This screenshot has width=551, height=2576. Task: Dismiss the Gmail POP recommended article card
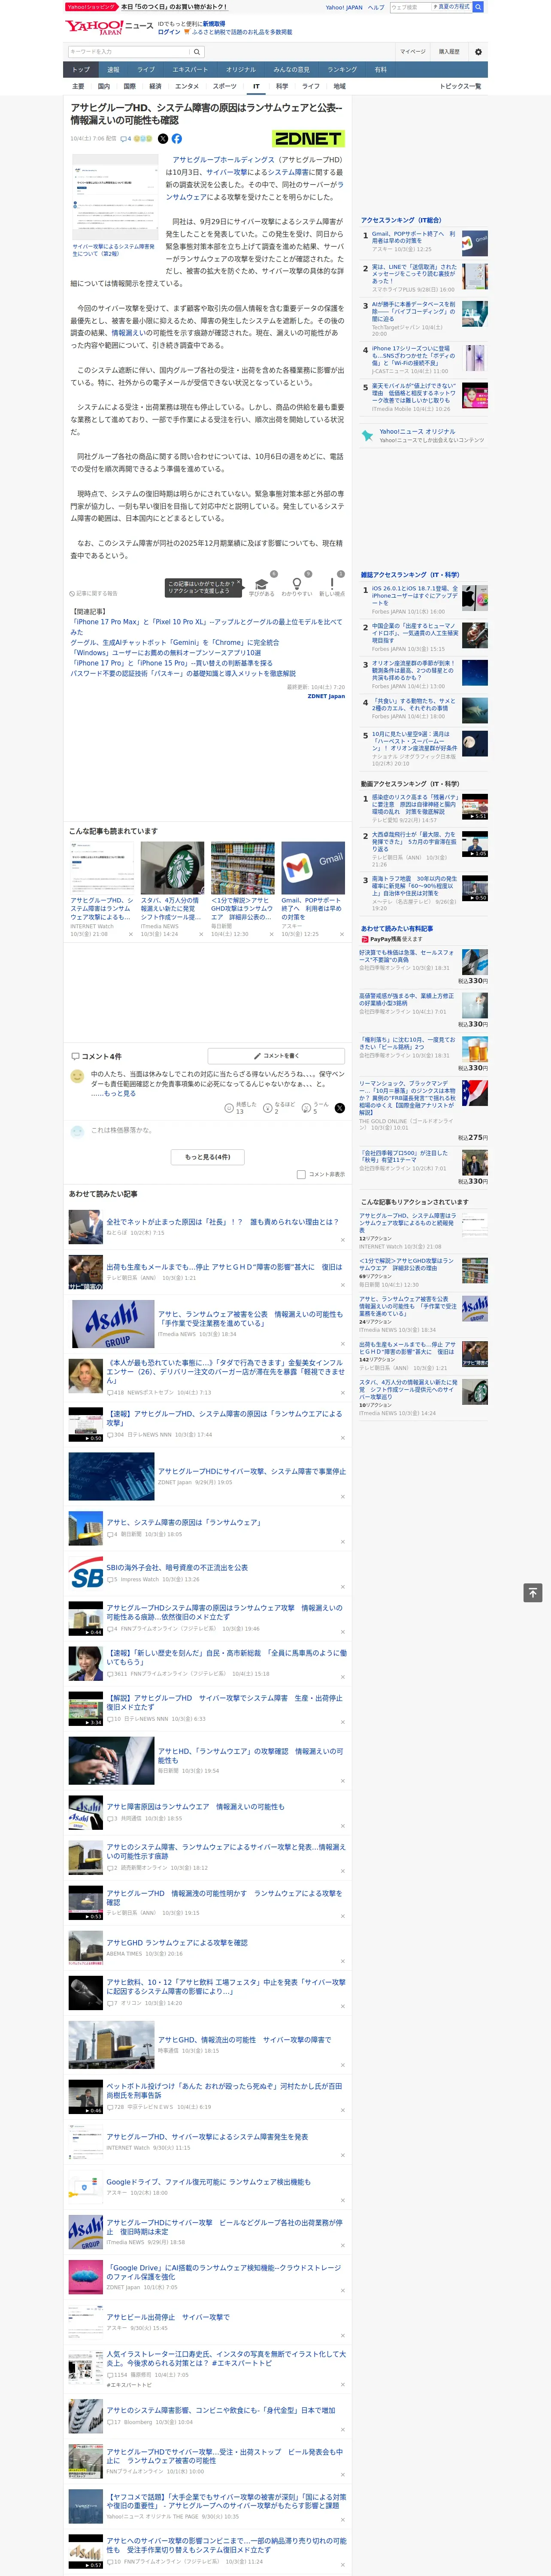[341, 934]
